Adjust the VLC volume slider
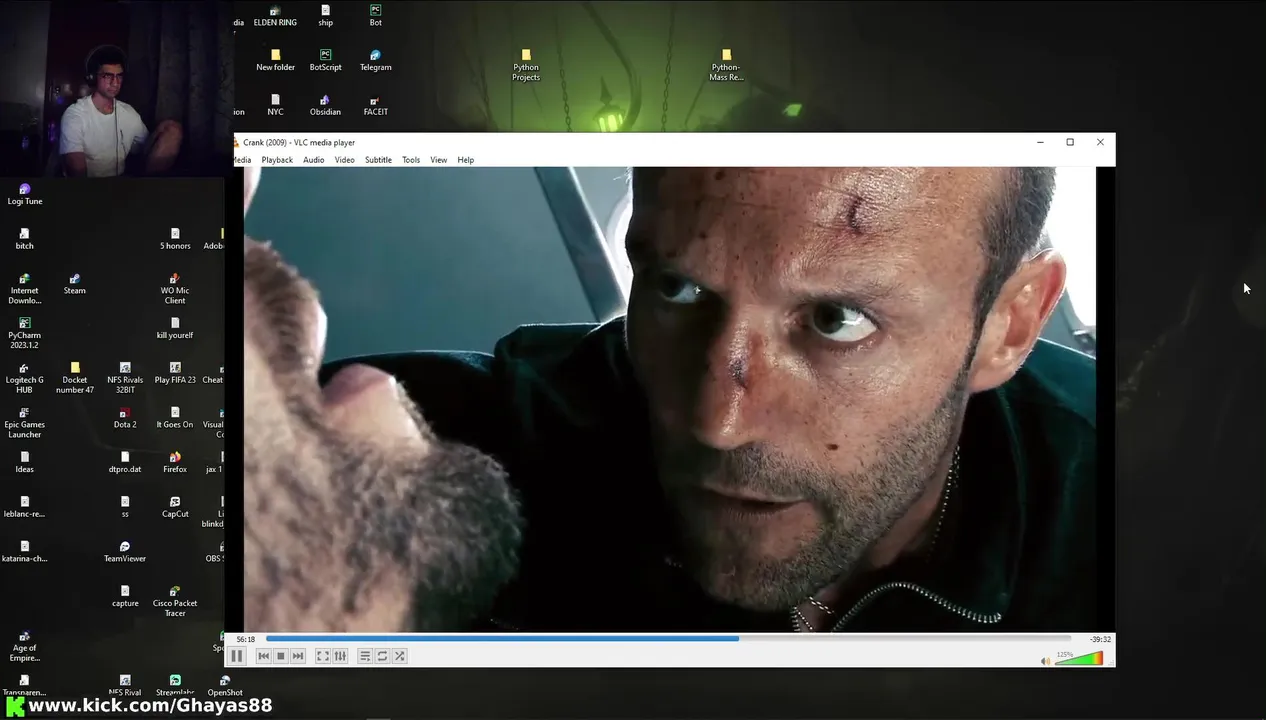 pos(1079,658)
